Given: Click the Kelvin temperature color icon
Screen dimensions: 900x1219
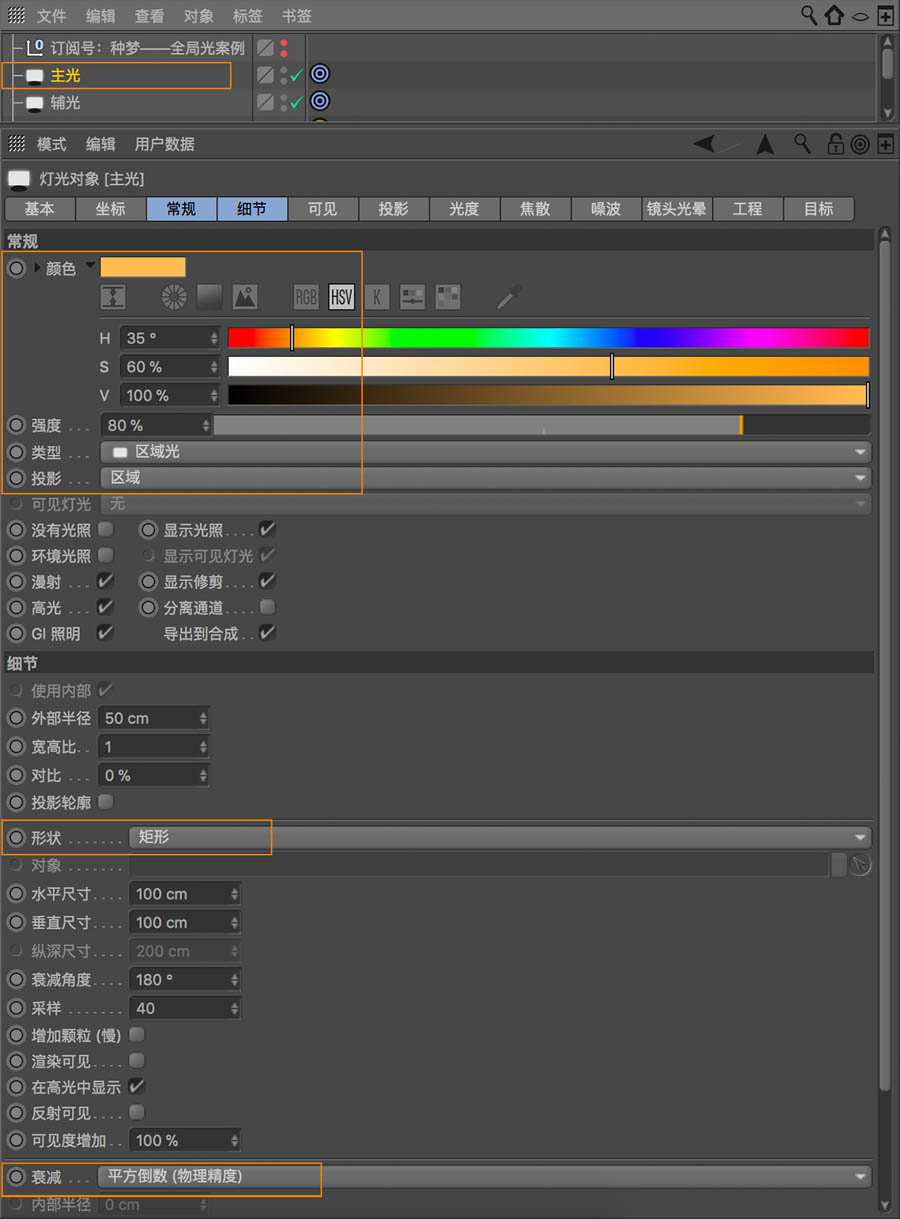Looking at the screenshot, I should [377, 297].
